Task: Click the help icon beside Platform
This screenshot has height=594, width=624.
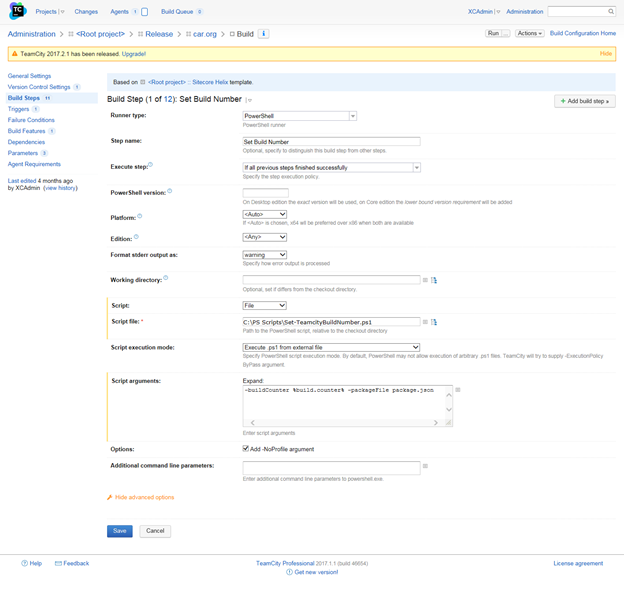Action: 140,216
